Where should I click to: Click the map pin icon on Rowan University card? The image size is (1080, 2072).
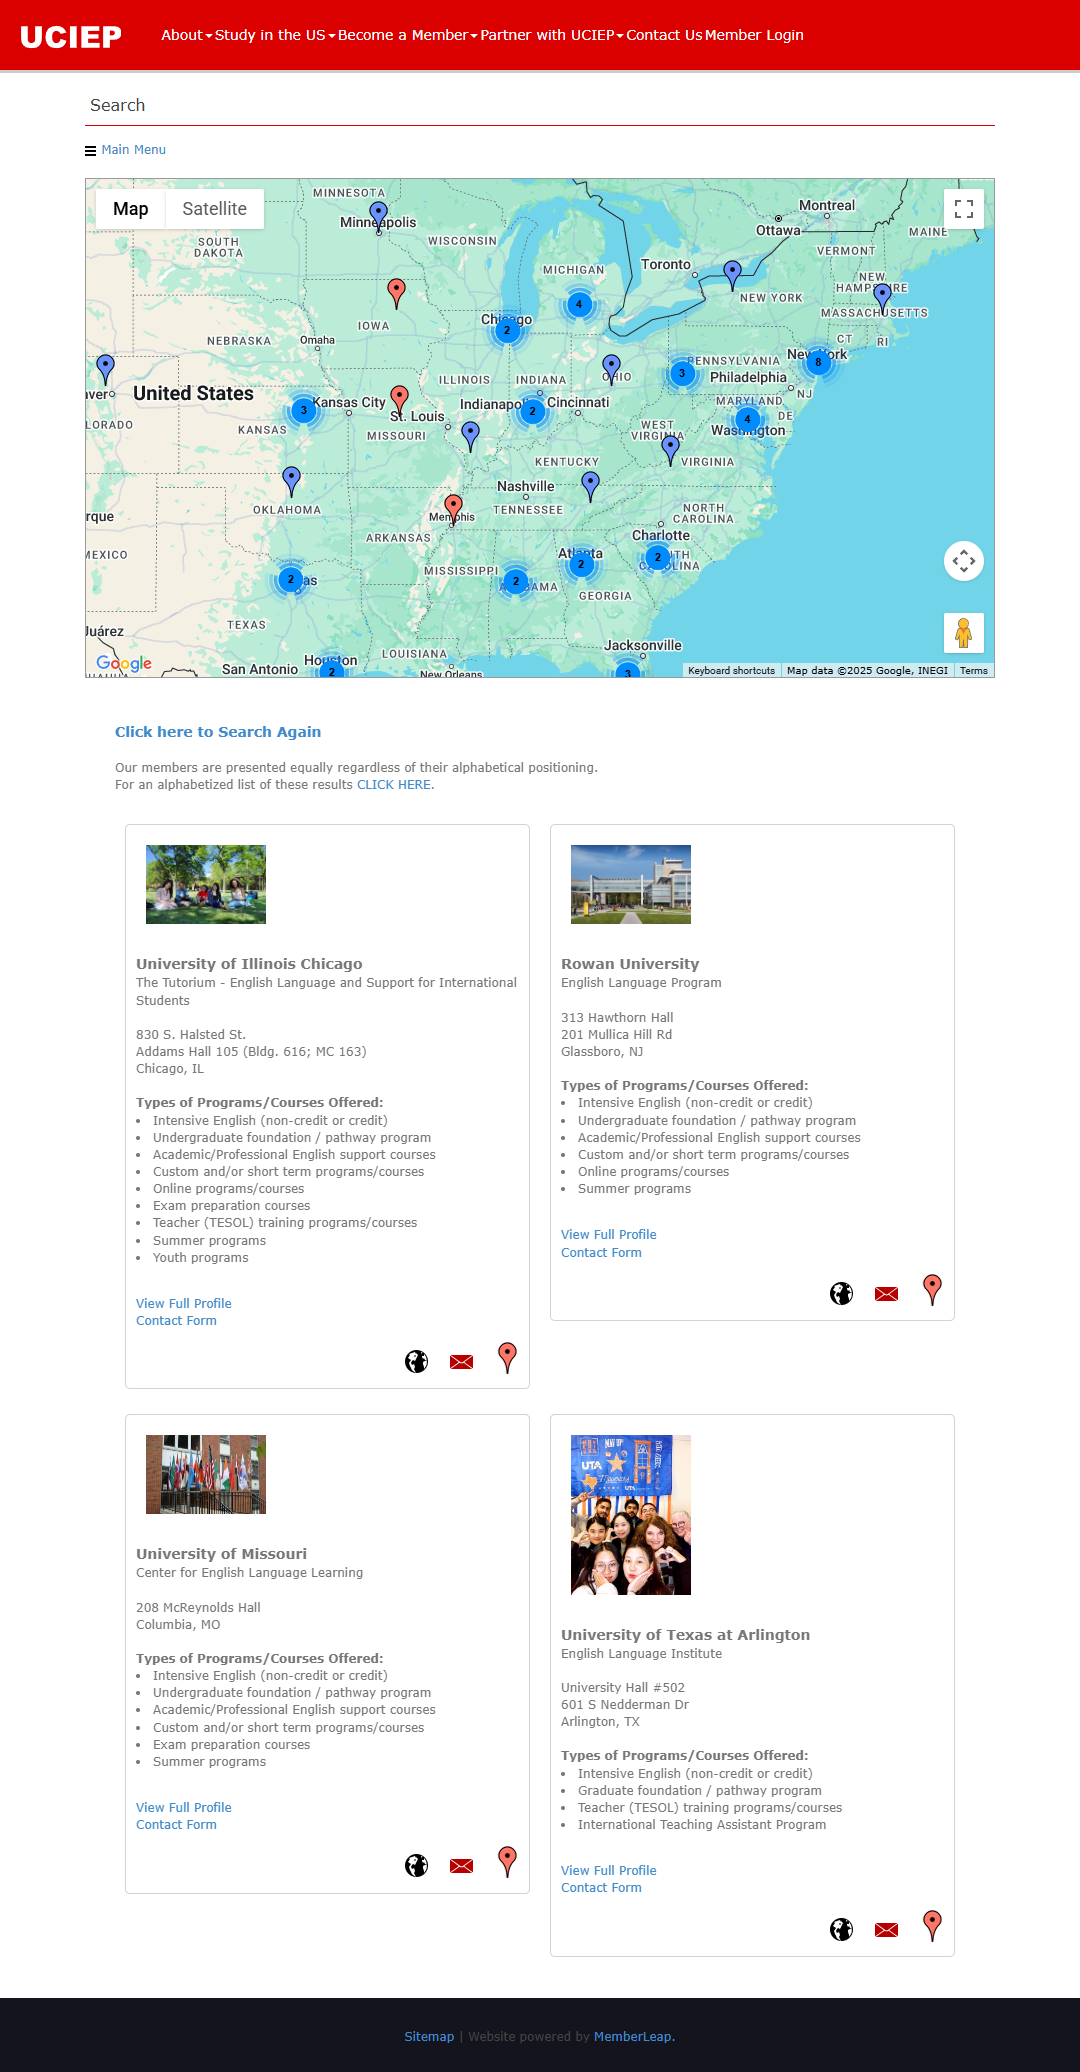point(932,1289)
